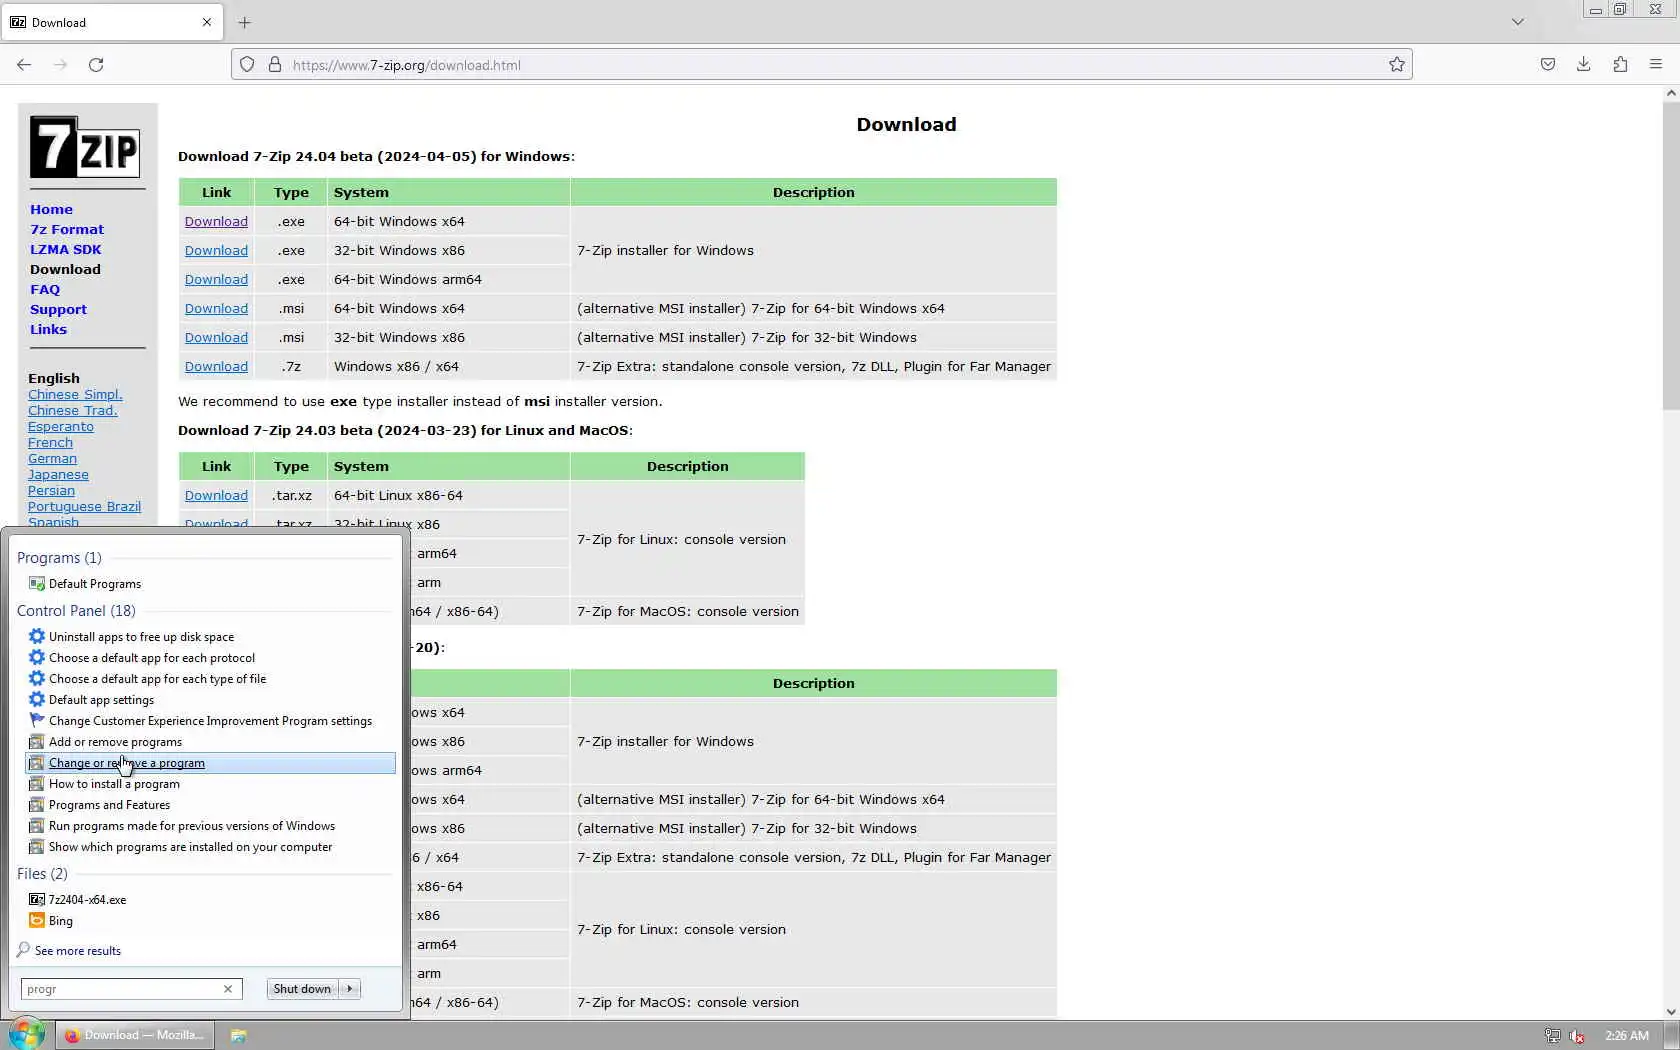1680x1050 pixels.
Task: Download the .msi for 64-bit Windows x64
Action: (x=216, y=309)
